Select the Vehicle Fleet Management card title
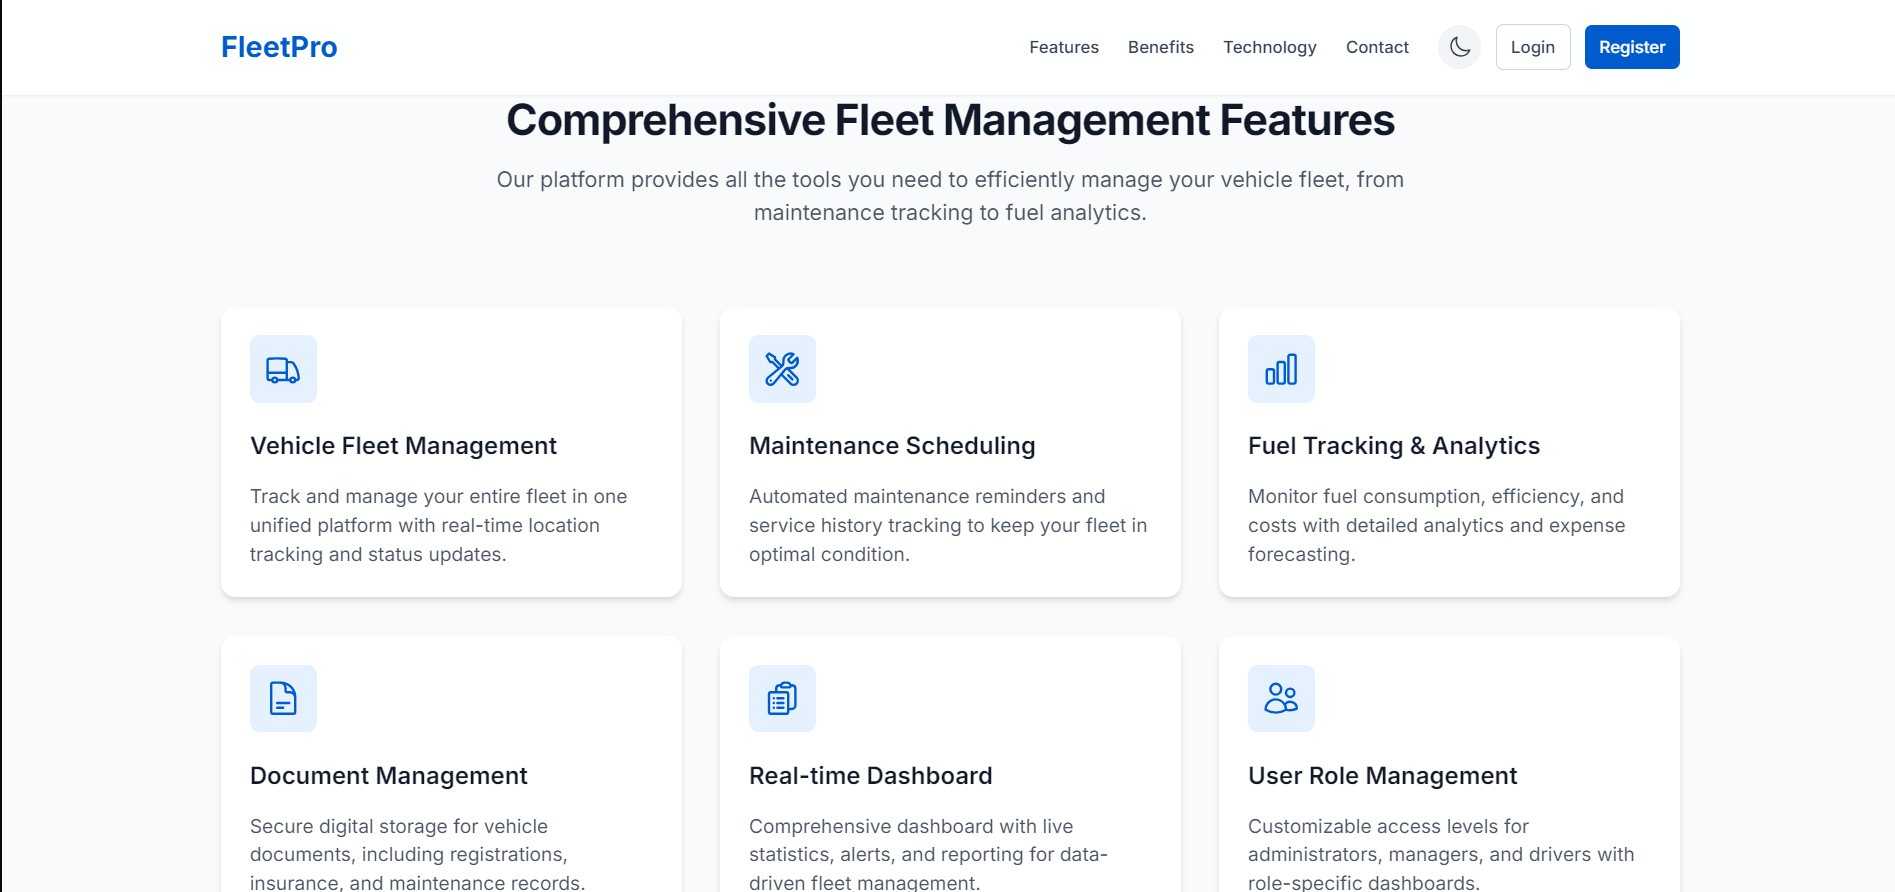 click(403, 446)
